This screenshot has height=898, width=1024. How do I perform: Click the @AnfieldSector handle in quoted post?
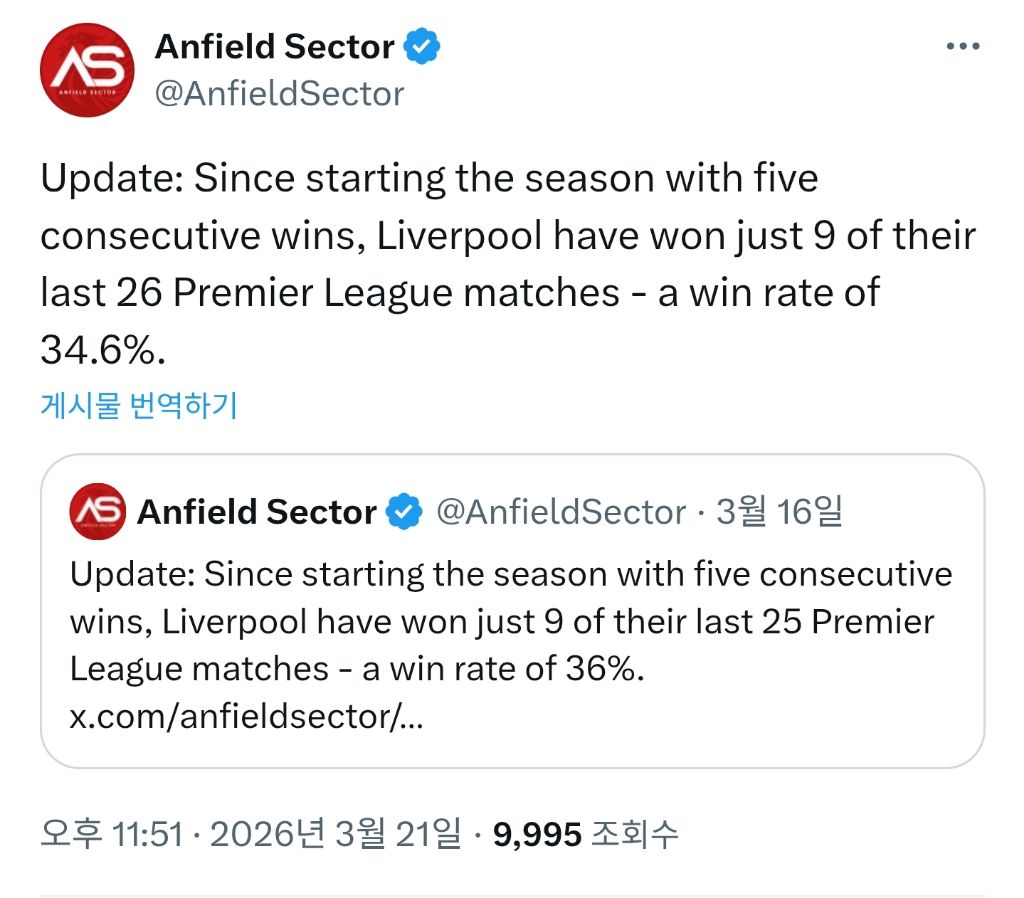tap(561, 512)
